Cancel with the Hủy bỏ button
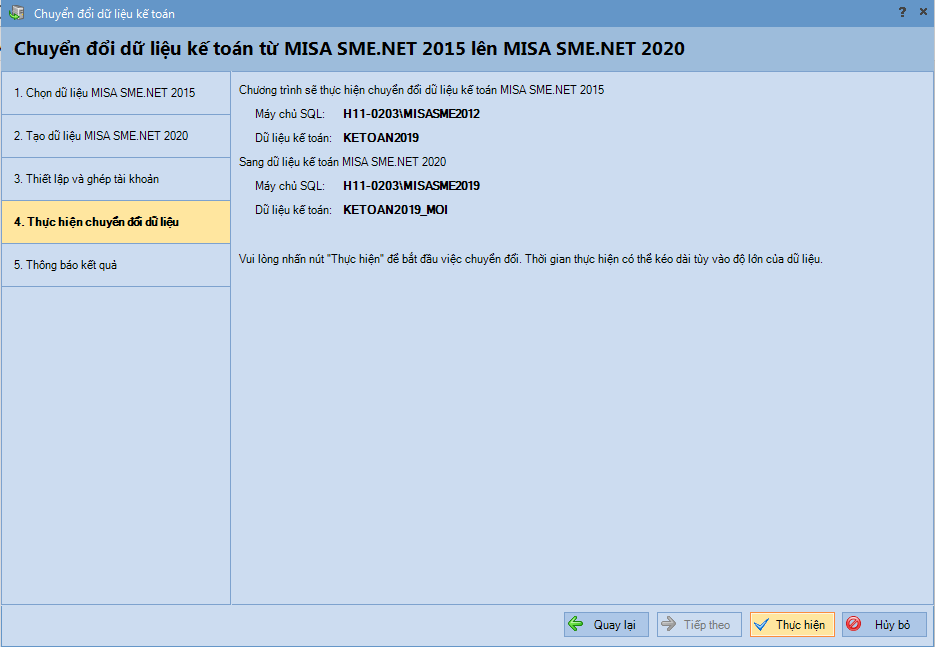The width and height of the screenshot is (935, 647). pos(884,624)
